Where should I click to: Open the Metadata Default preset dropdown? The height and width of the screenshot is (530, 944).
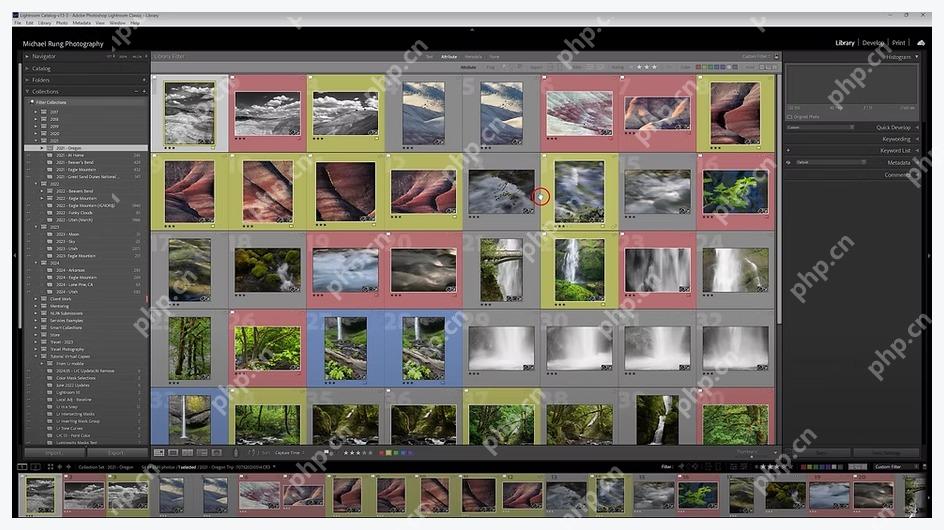point(831,163)
